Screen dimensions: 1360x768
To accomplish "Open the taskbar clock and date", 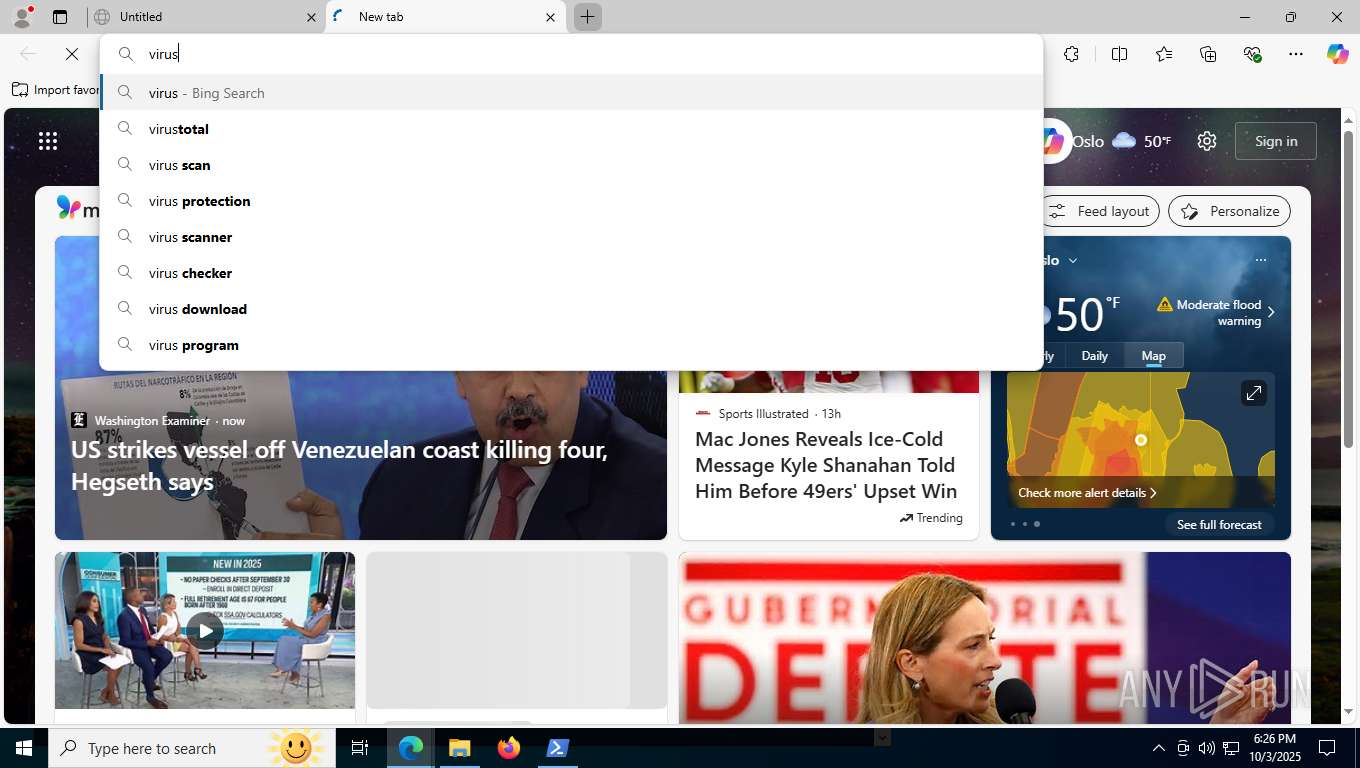I will tap(1274, 748).
